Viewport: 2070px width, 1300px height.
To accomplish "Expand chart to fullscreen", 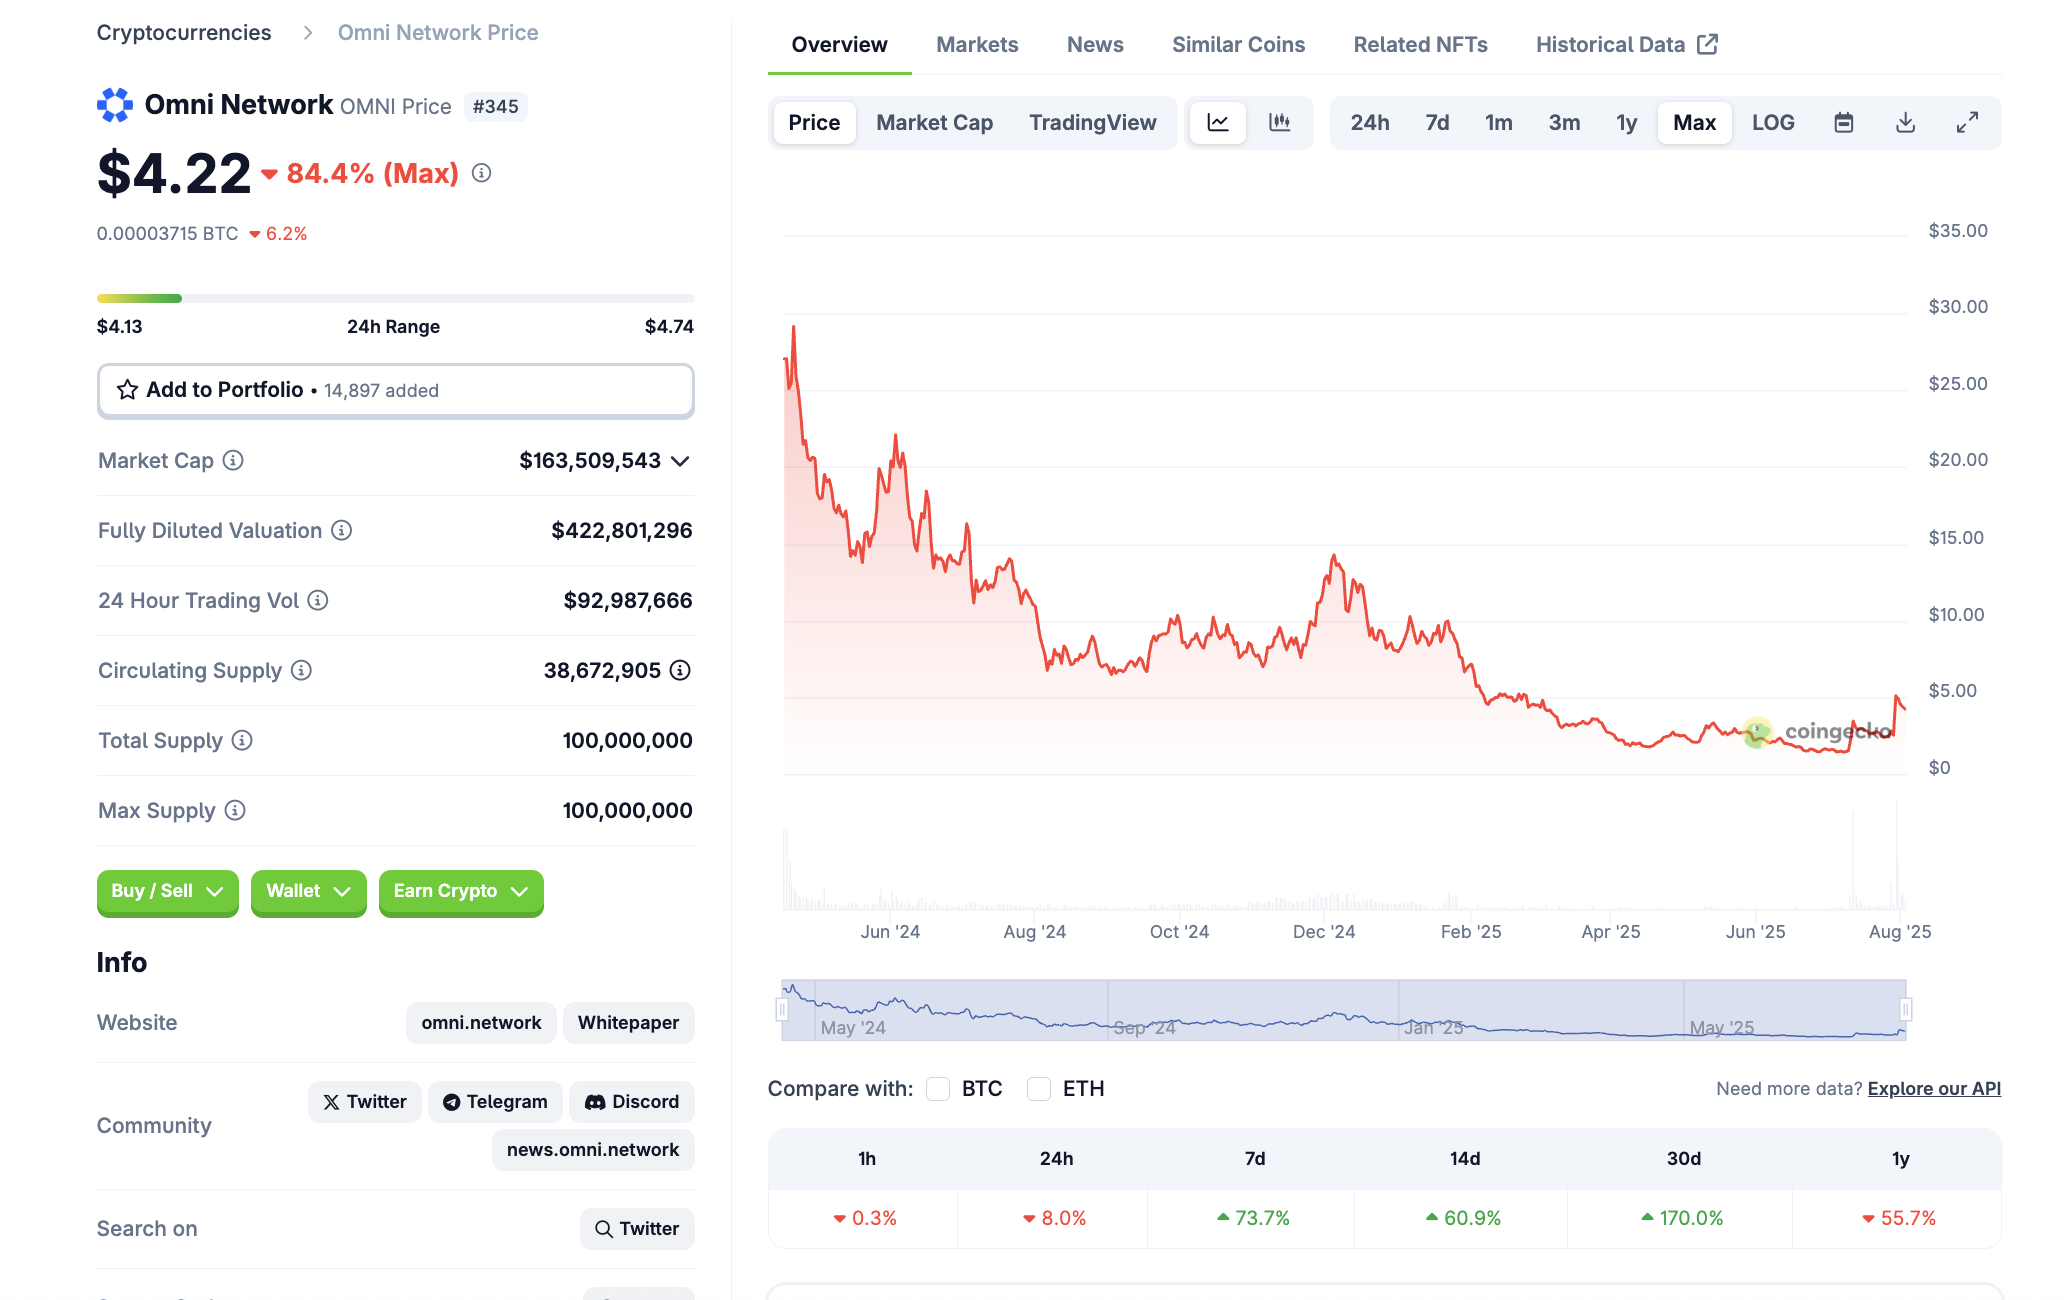I will pyautogui.click(x=1967, y=123).
